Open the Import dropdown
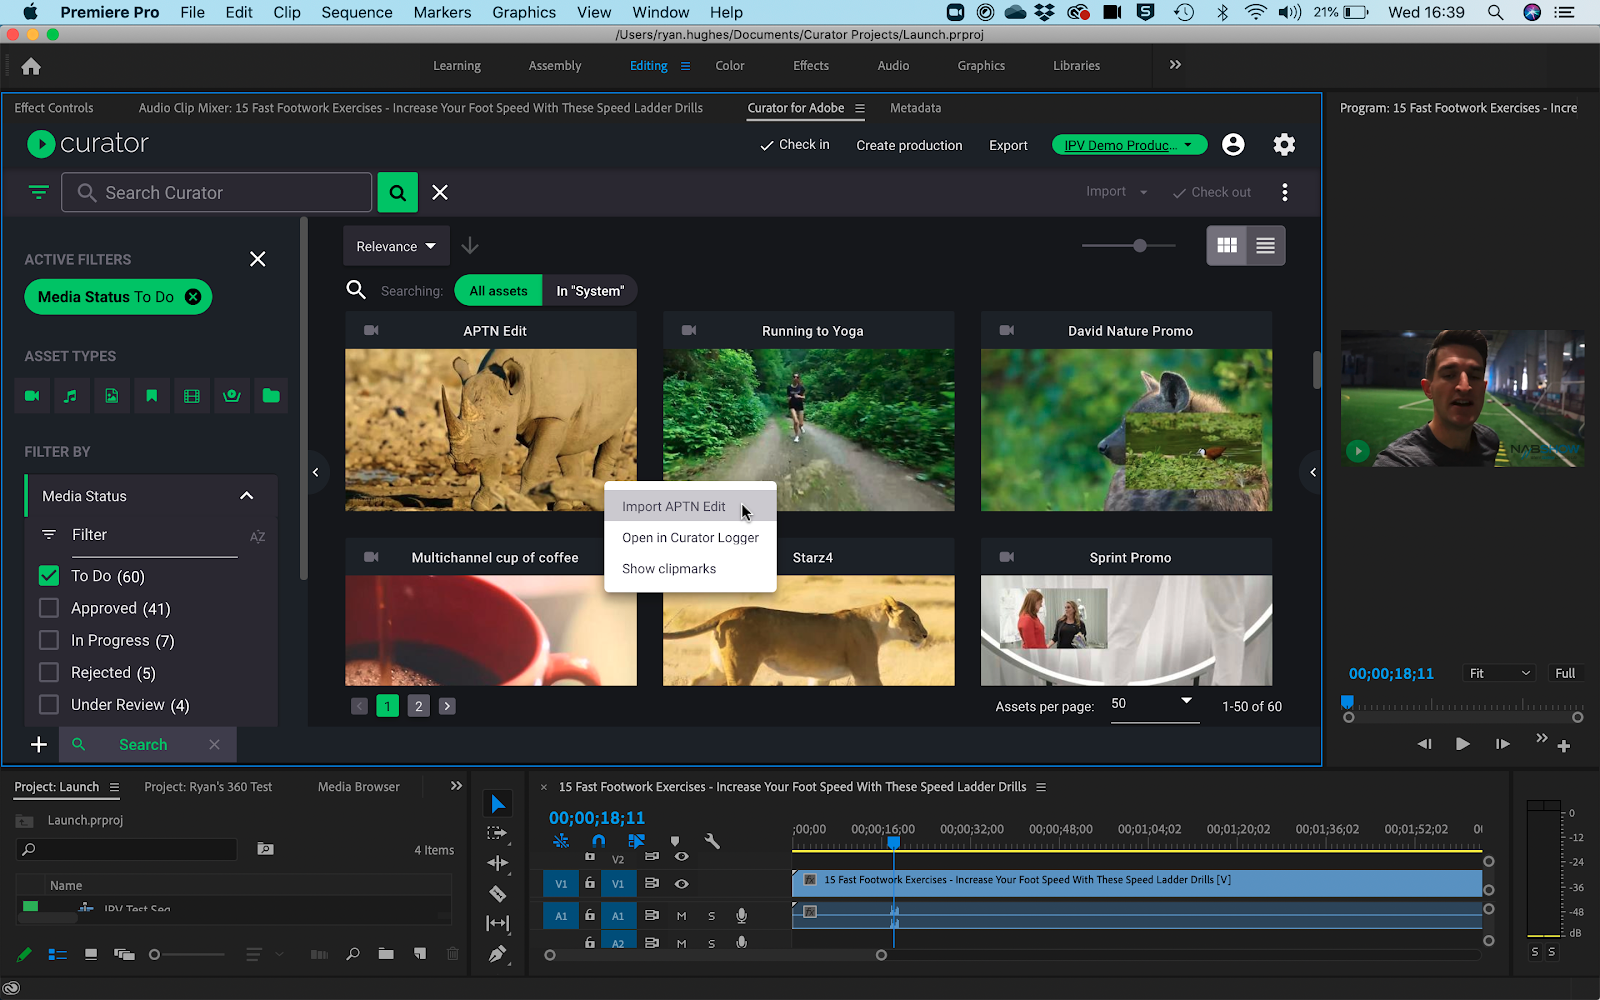 pos(1116,192)
